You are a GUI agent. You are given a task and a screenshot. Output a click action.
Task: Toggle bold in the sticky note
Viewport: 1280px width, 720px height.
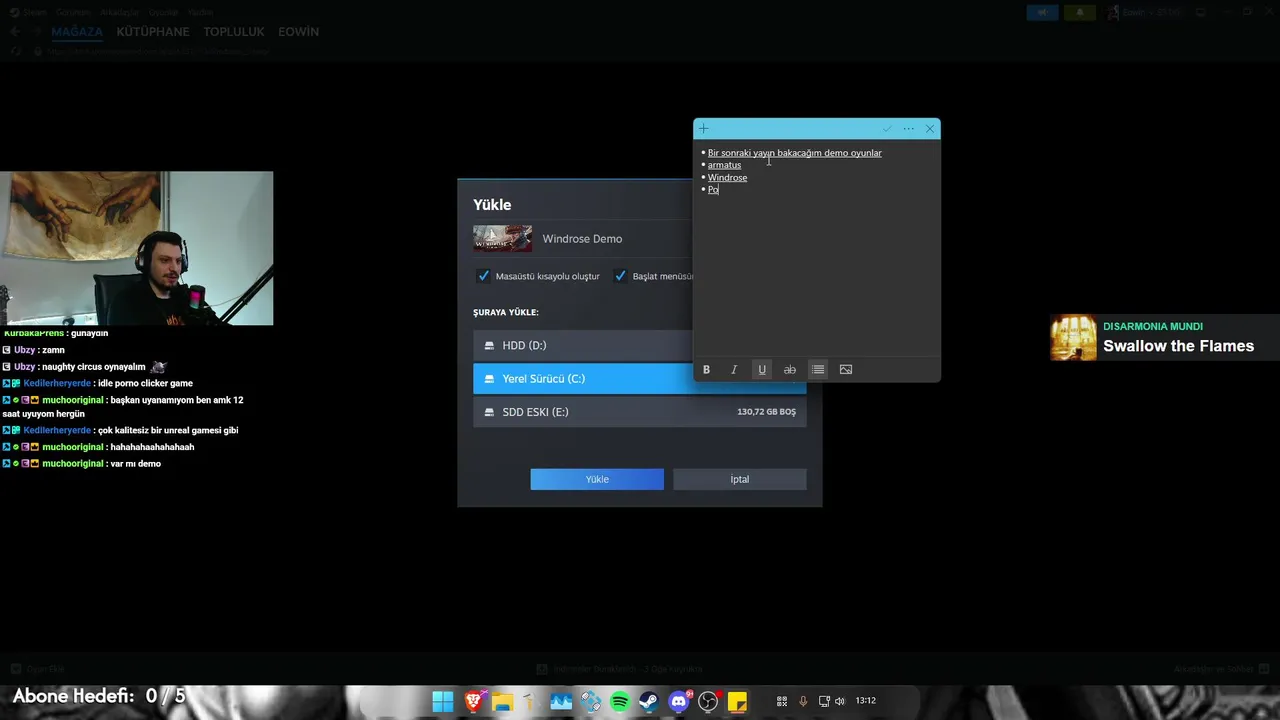(x=706, y=370)
